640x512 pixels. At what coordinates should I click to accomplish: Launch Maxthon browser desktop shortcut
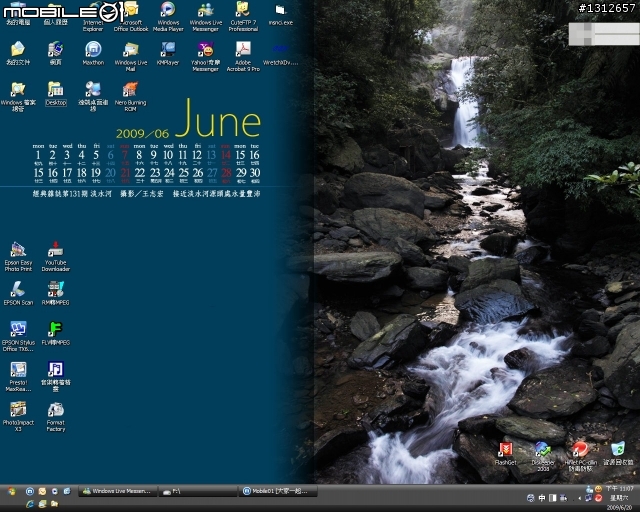coord(93,53)
